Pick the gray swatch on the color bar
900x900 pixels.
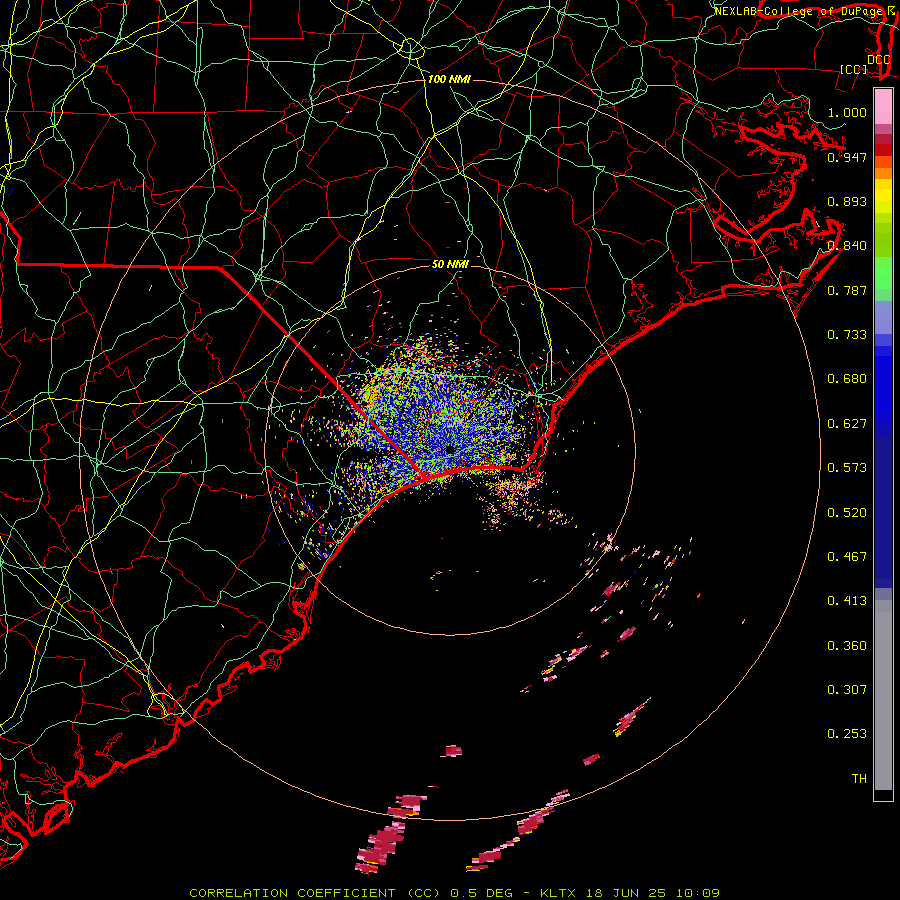pos(883,695)
